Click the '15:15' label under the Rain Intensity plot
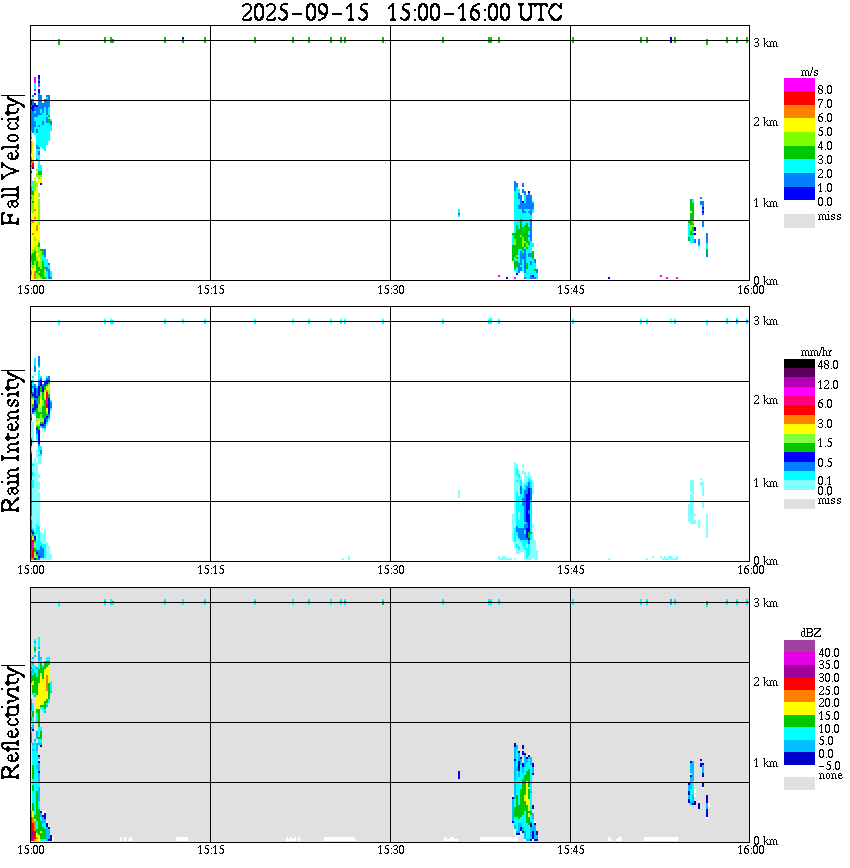Screen dimensions: 850x868 (x=211, y=570)
